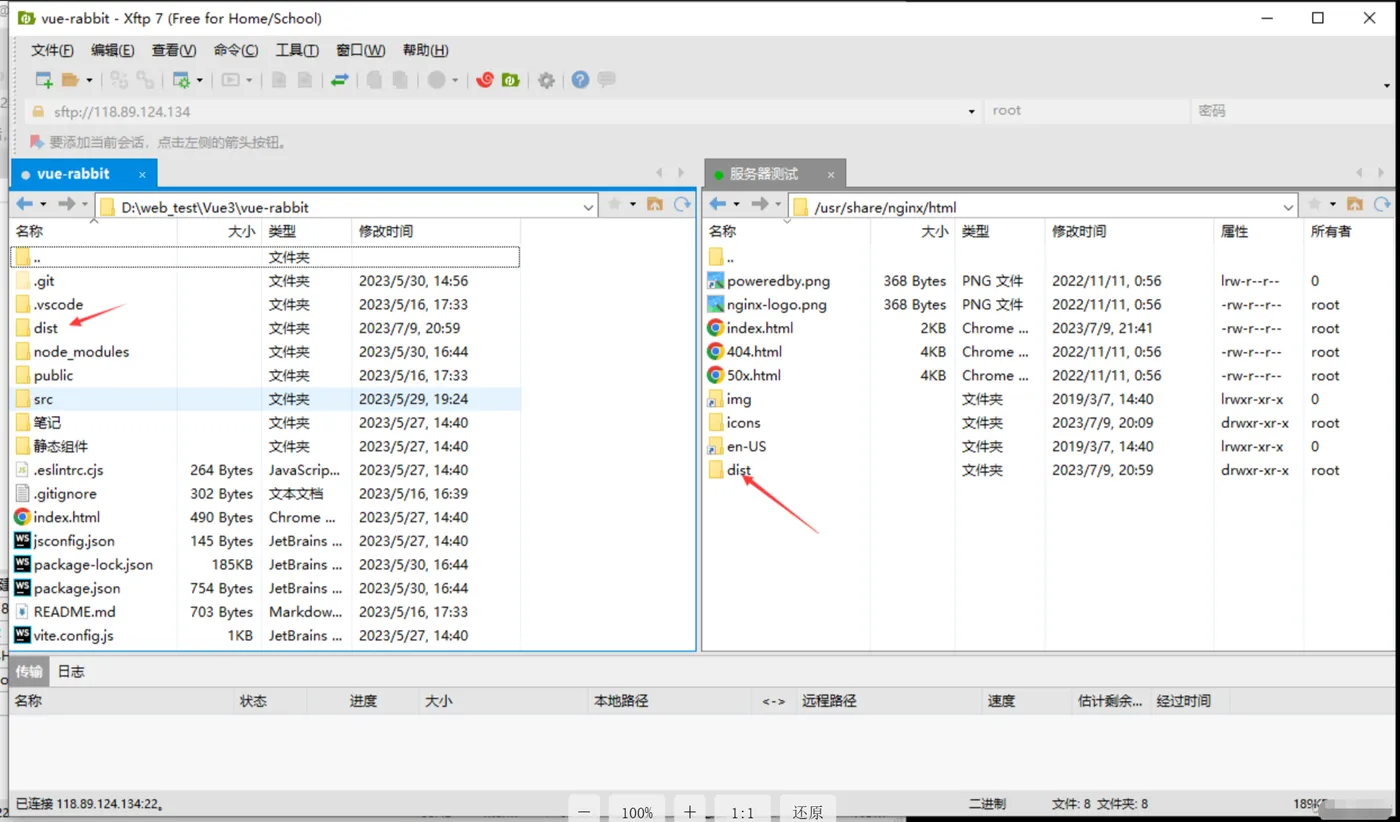This screenshot has height=822, width=1400.
Task: Open the 查看(V) menu
Action: (174, 50)
